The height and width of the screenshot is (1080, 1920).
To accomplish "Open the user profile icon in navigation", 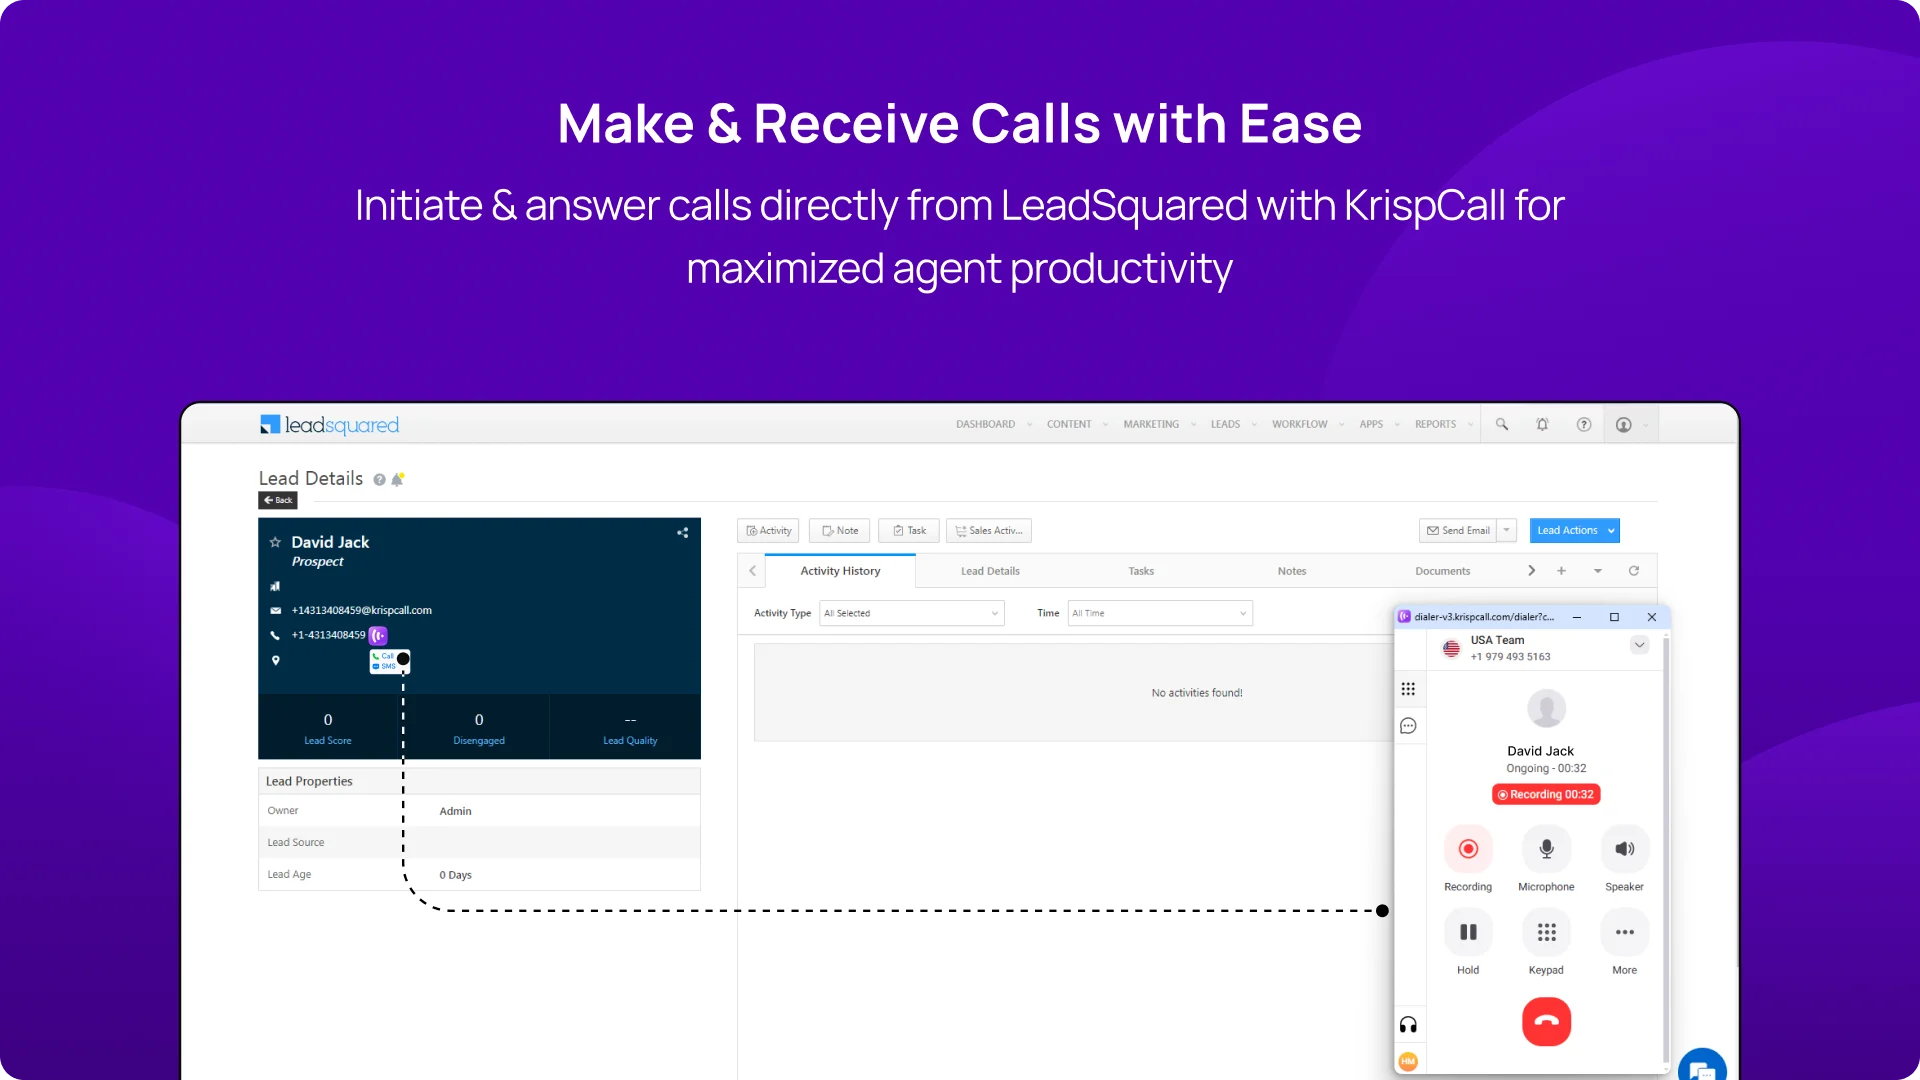I will [1624, 424].
